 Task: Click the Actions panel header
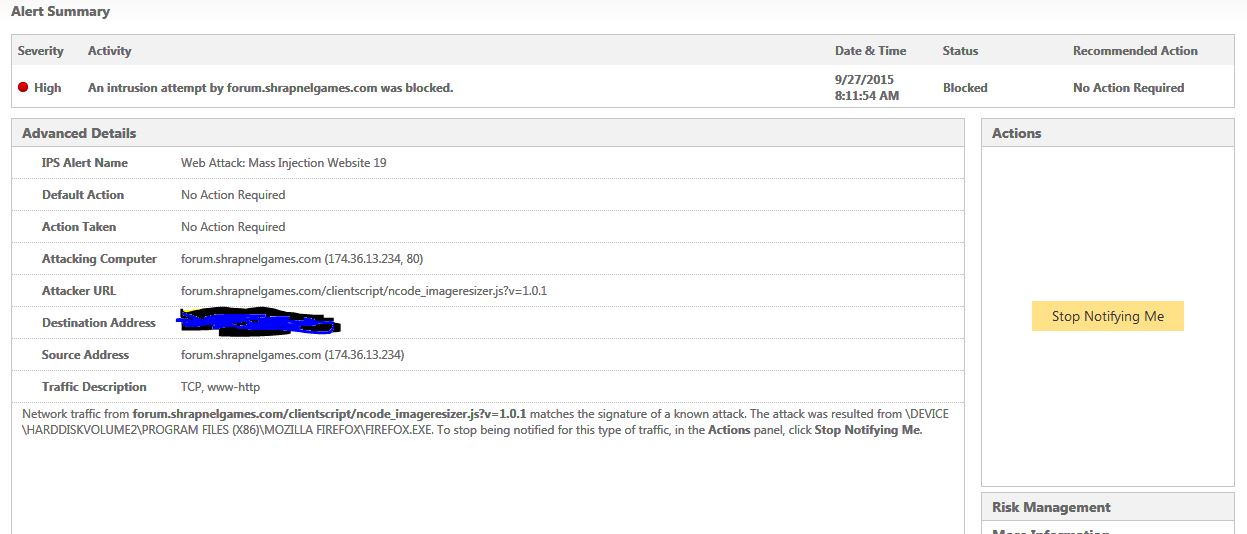(1016, 133)
